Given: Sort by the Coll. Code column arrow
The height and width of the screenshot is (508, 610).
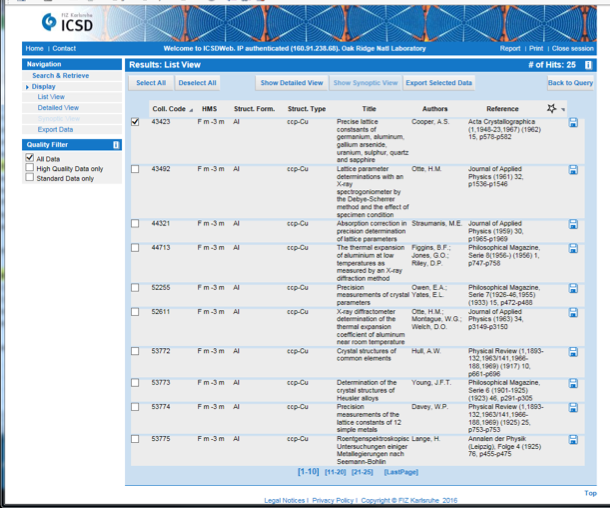Looking at the screenshot, I should click(191, 109).
